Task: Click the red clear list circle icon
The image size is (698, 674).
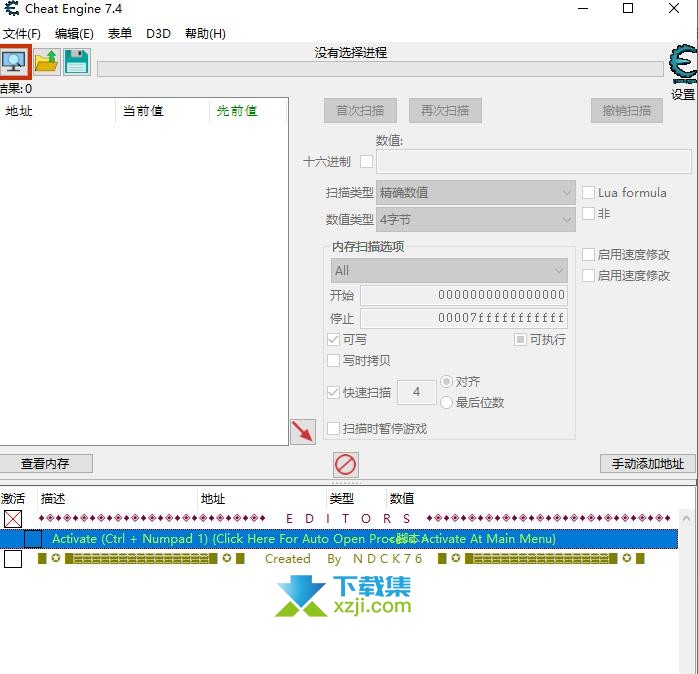Action: (x=345, y=465)
